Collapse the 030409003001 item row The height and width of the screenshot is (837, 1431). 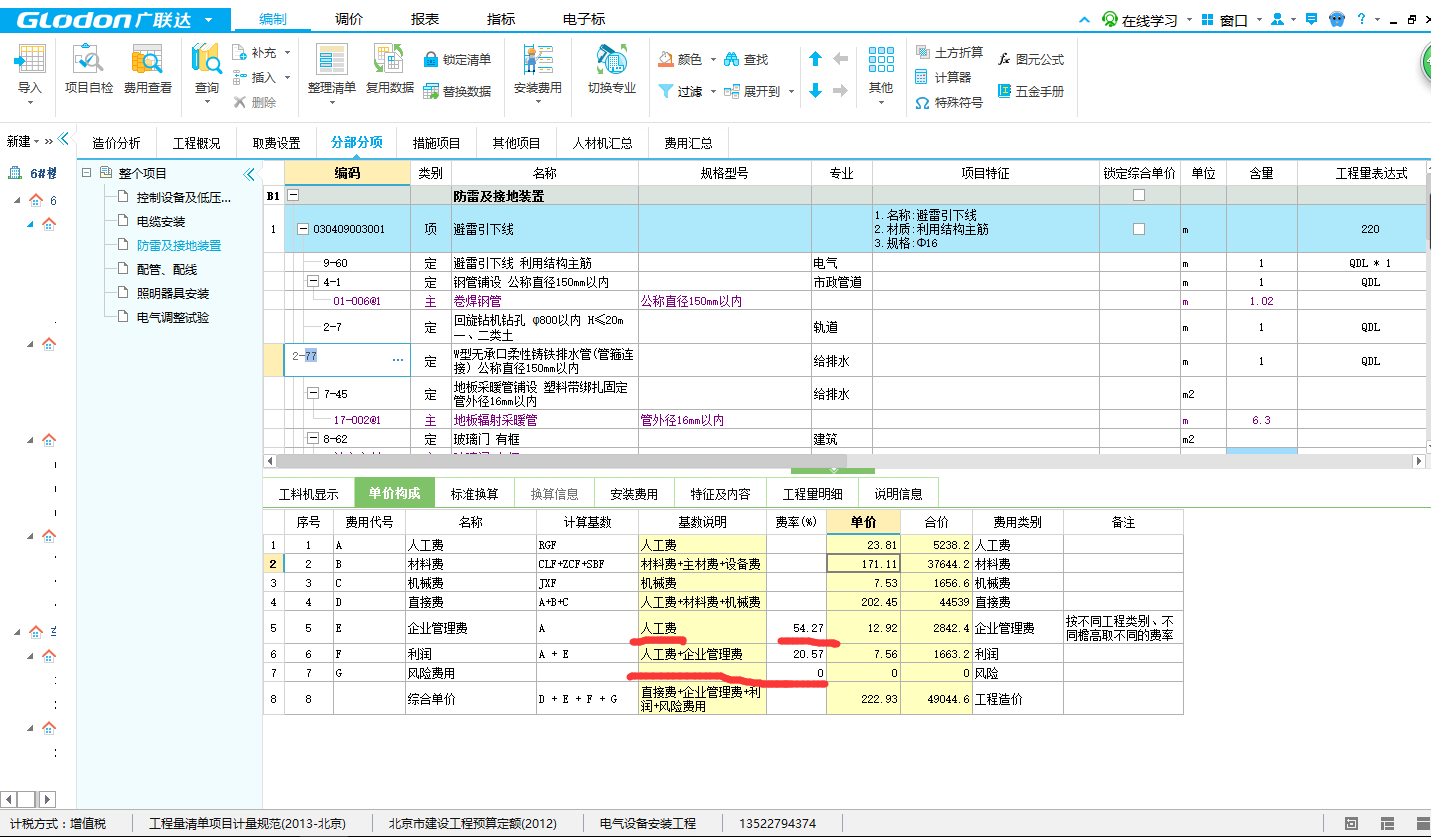coord(303,229)
